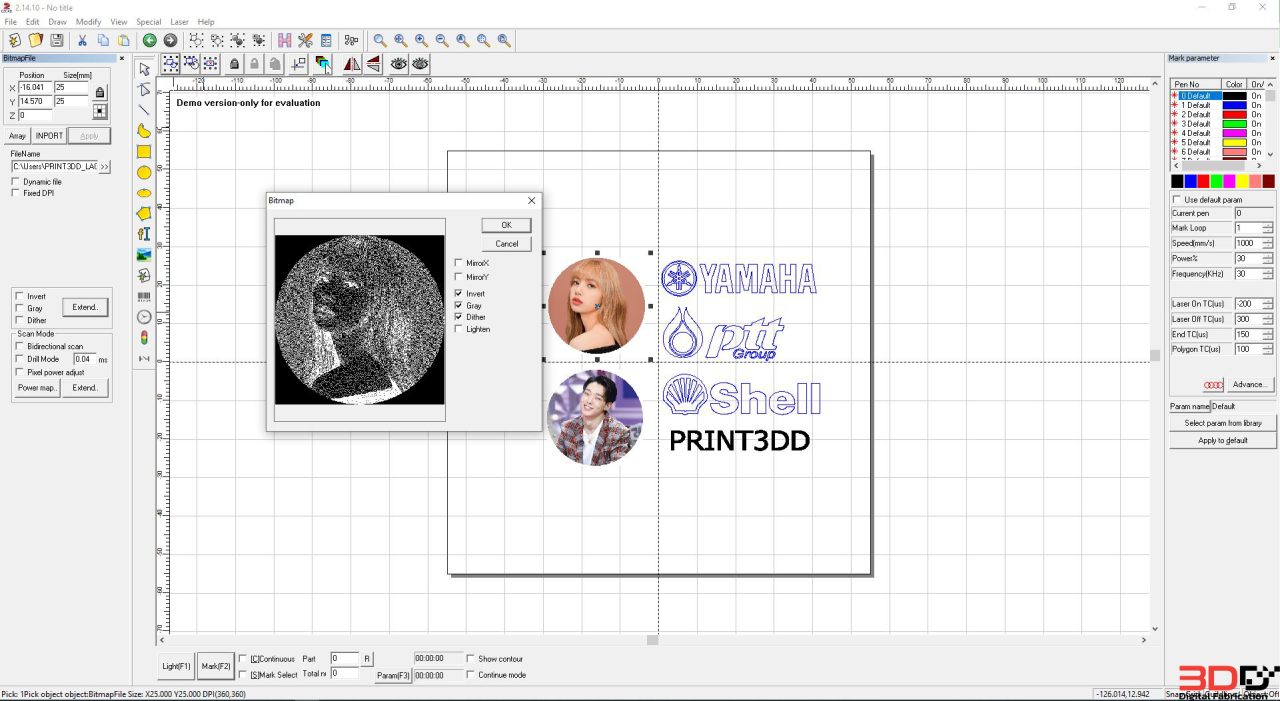Screen dimensions: 1280x701
Task: Click the Mirror X toolbar icon
Action: [350, 63]
